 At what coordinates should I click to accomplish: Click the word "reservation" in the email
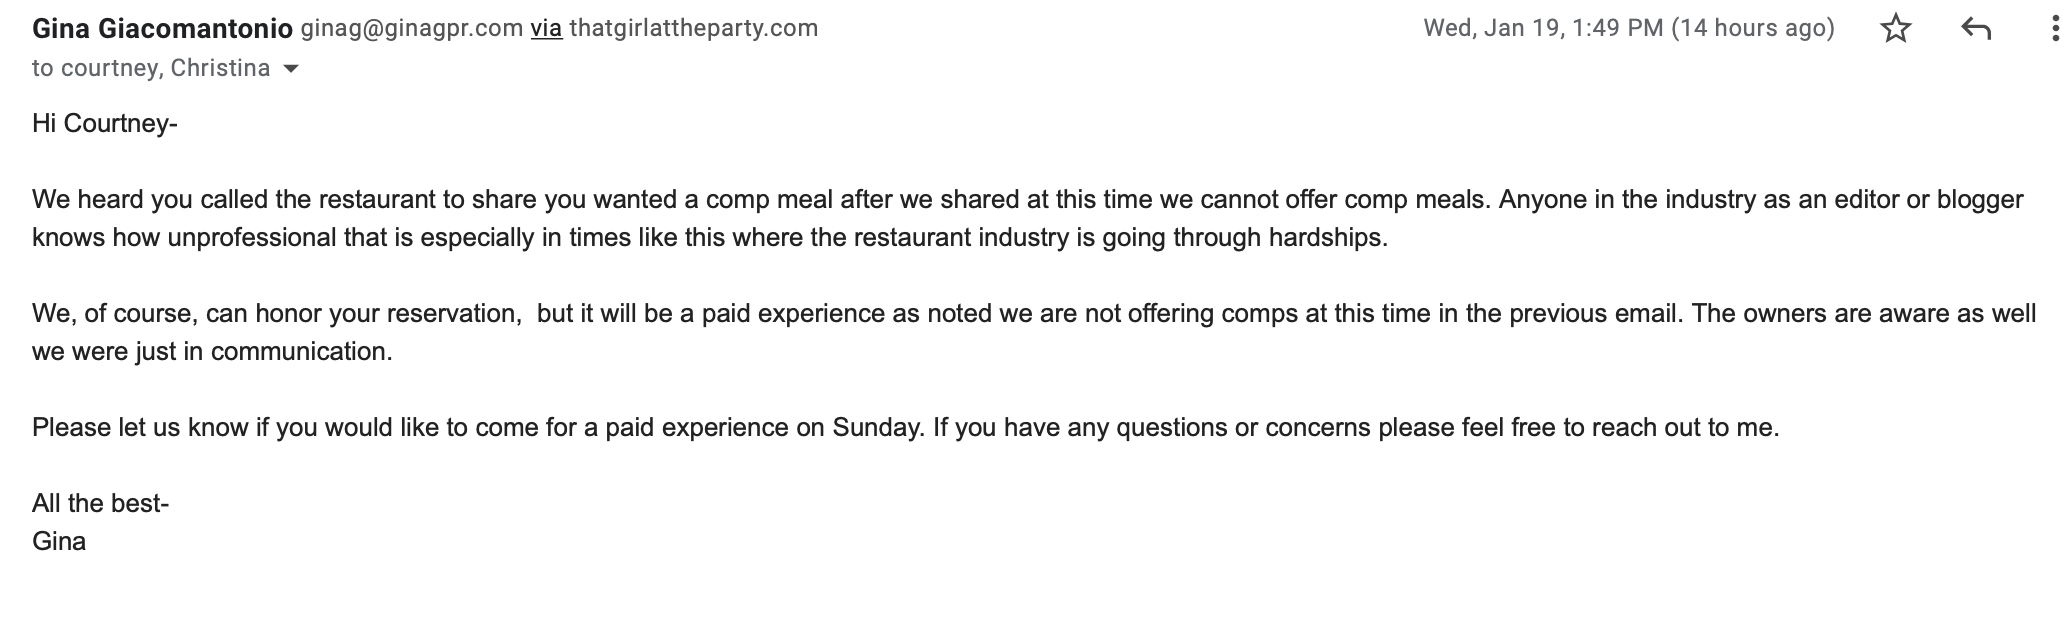453,314
